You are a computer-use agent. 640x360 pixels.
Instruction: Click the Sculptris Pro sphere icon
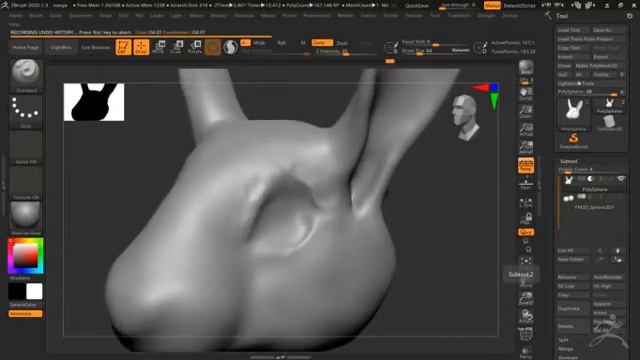[x=230, y=47]
